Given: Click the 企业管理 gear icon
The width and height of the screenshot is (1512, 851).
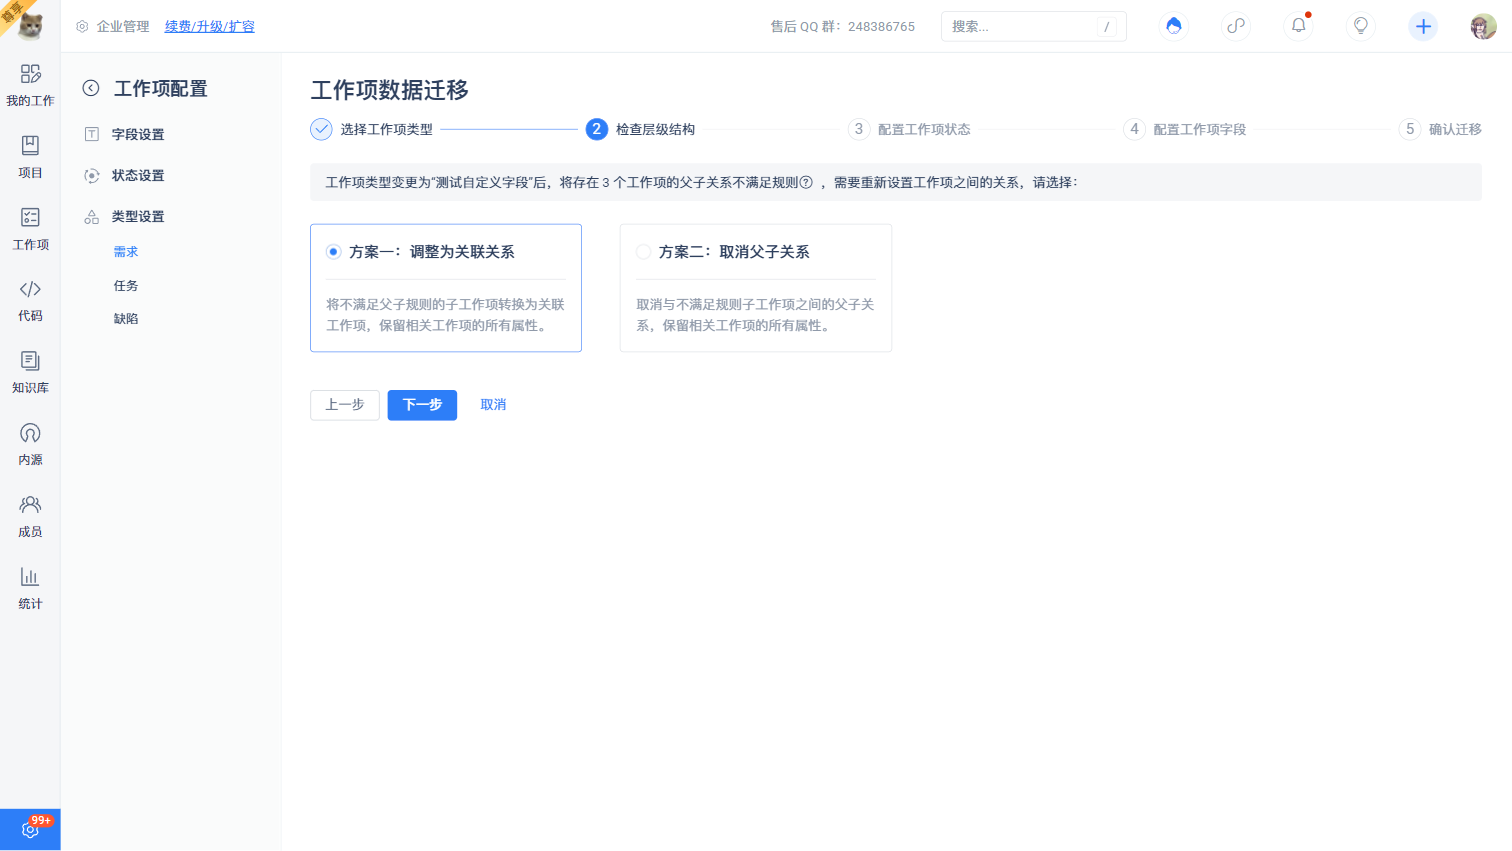Looking at the screenshot, I should click(82, 27).
